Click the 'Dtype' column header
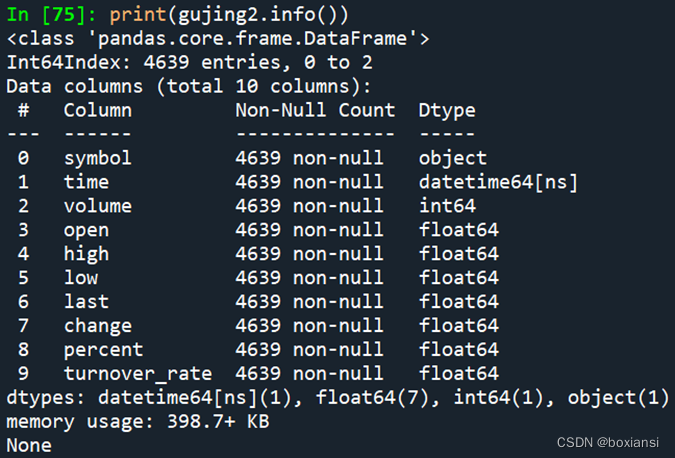 pyautogui.click(x=447, y=110)
